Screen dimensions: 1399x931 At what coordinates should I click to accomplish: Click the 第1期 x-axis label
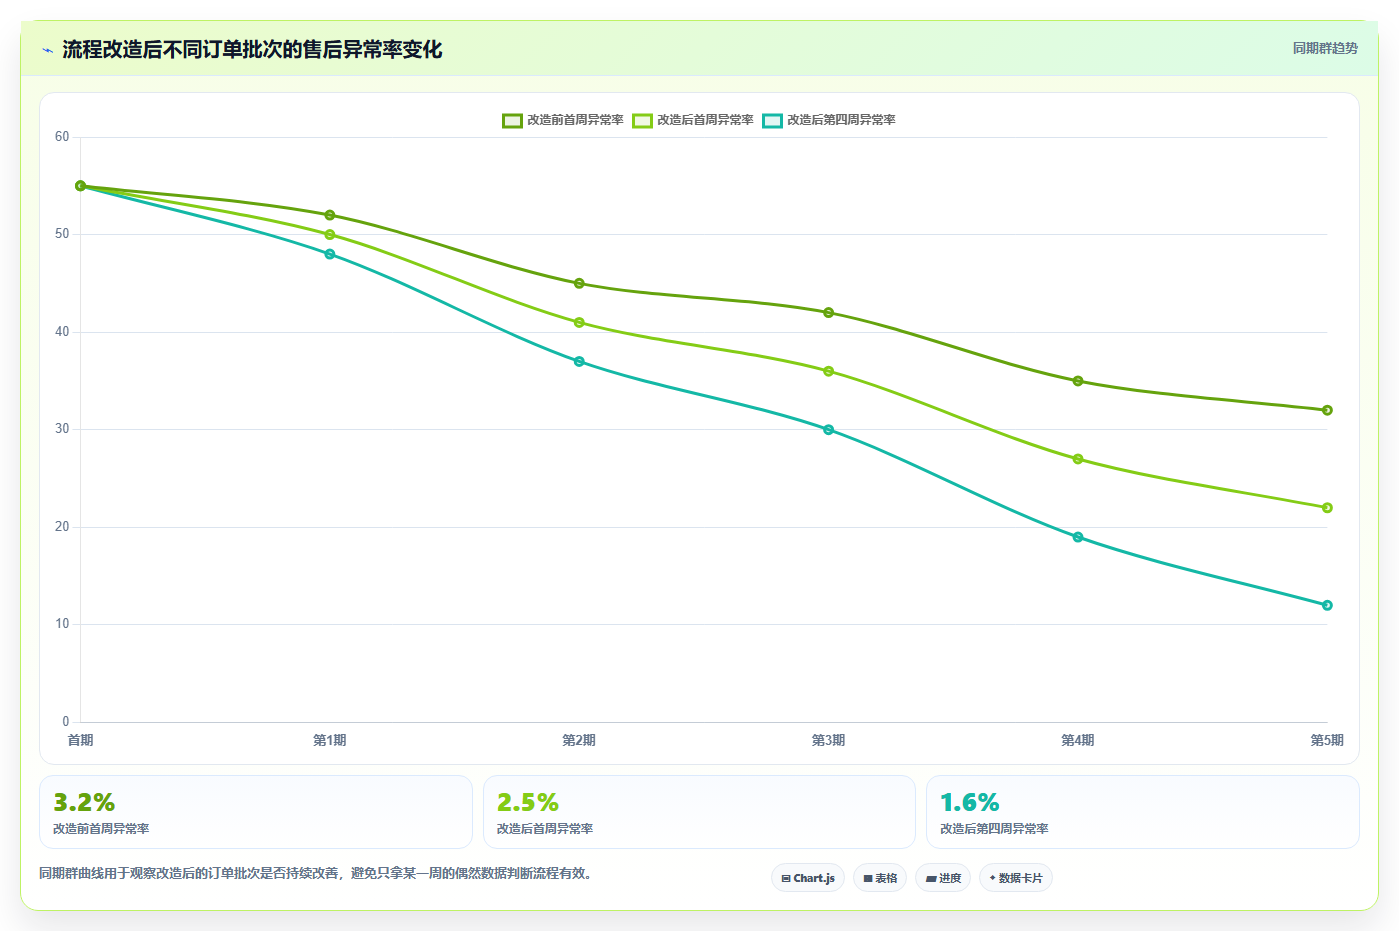point(330,740)
